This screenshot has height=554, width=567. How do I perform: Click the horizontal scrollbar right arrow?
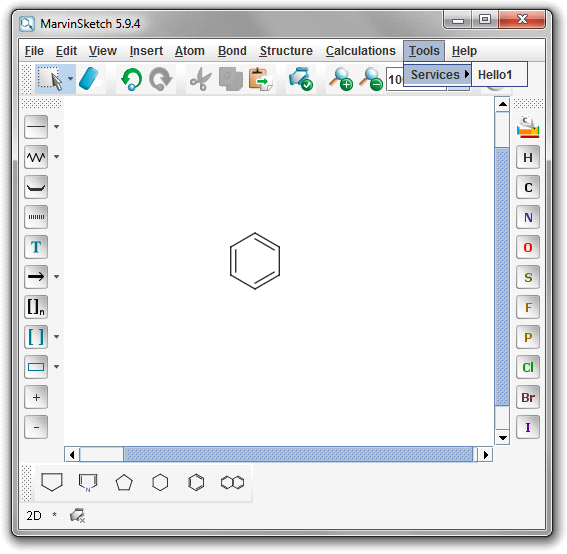[x=485, y=455]
